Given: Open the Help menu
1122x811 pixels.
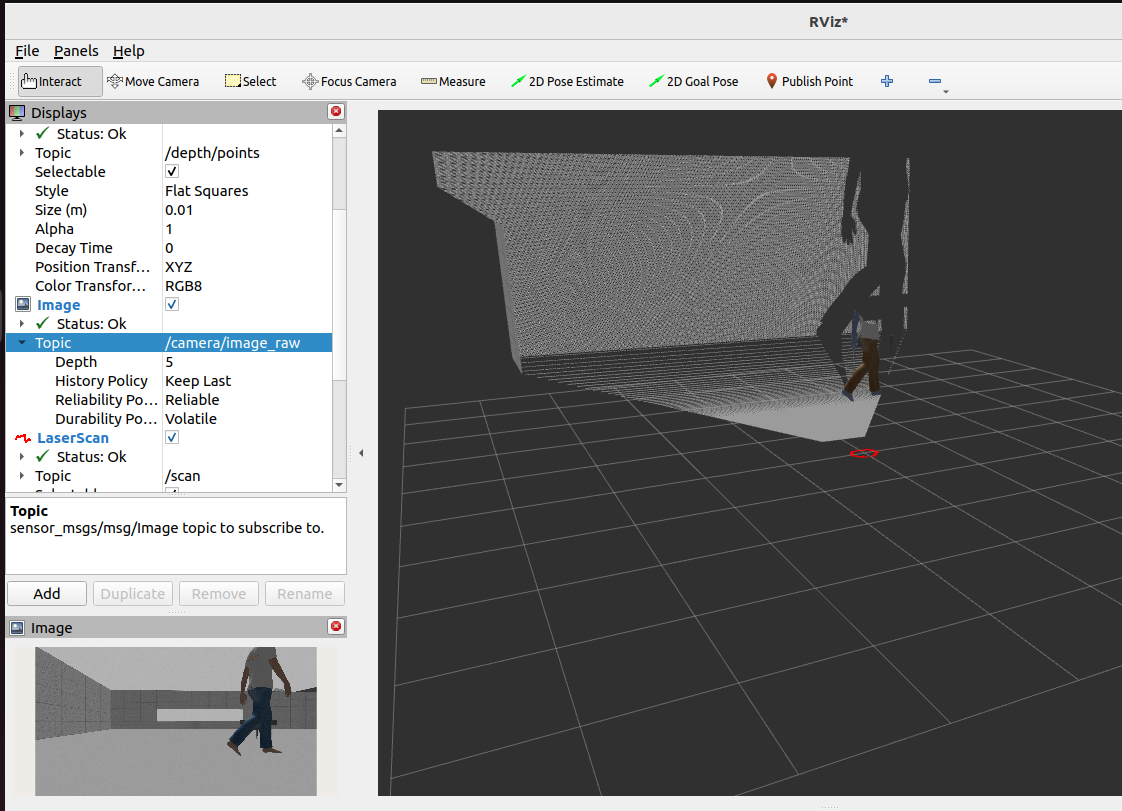Looking at the screenshot, I should (x=129, y=51).
